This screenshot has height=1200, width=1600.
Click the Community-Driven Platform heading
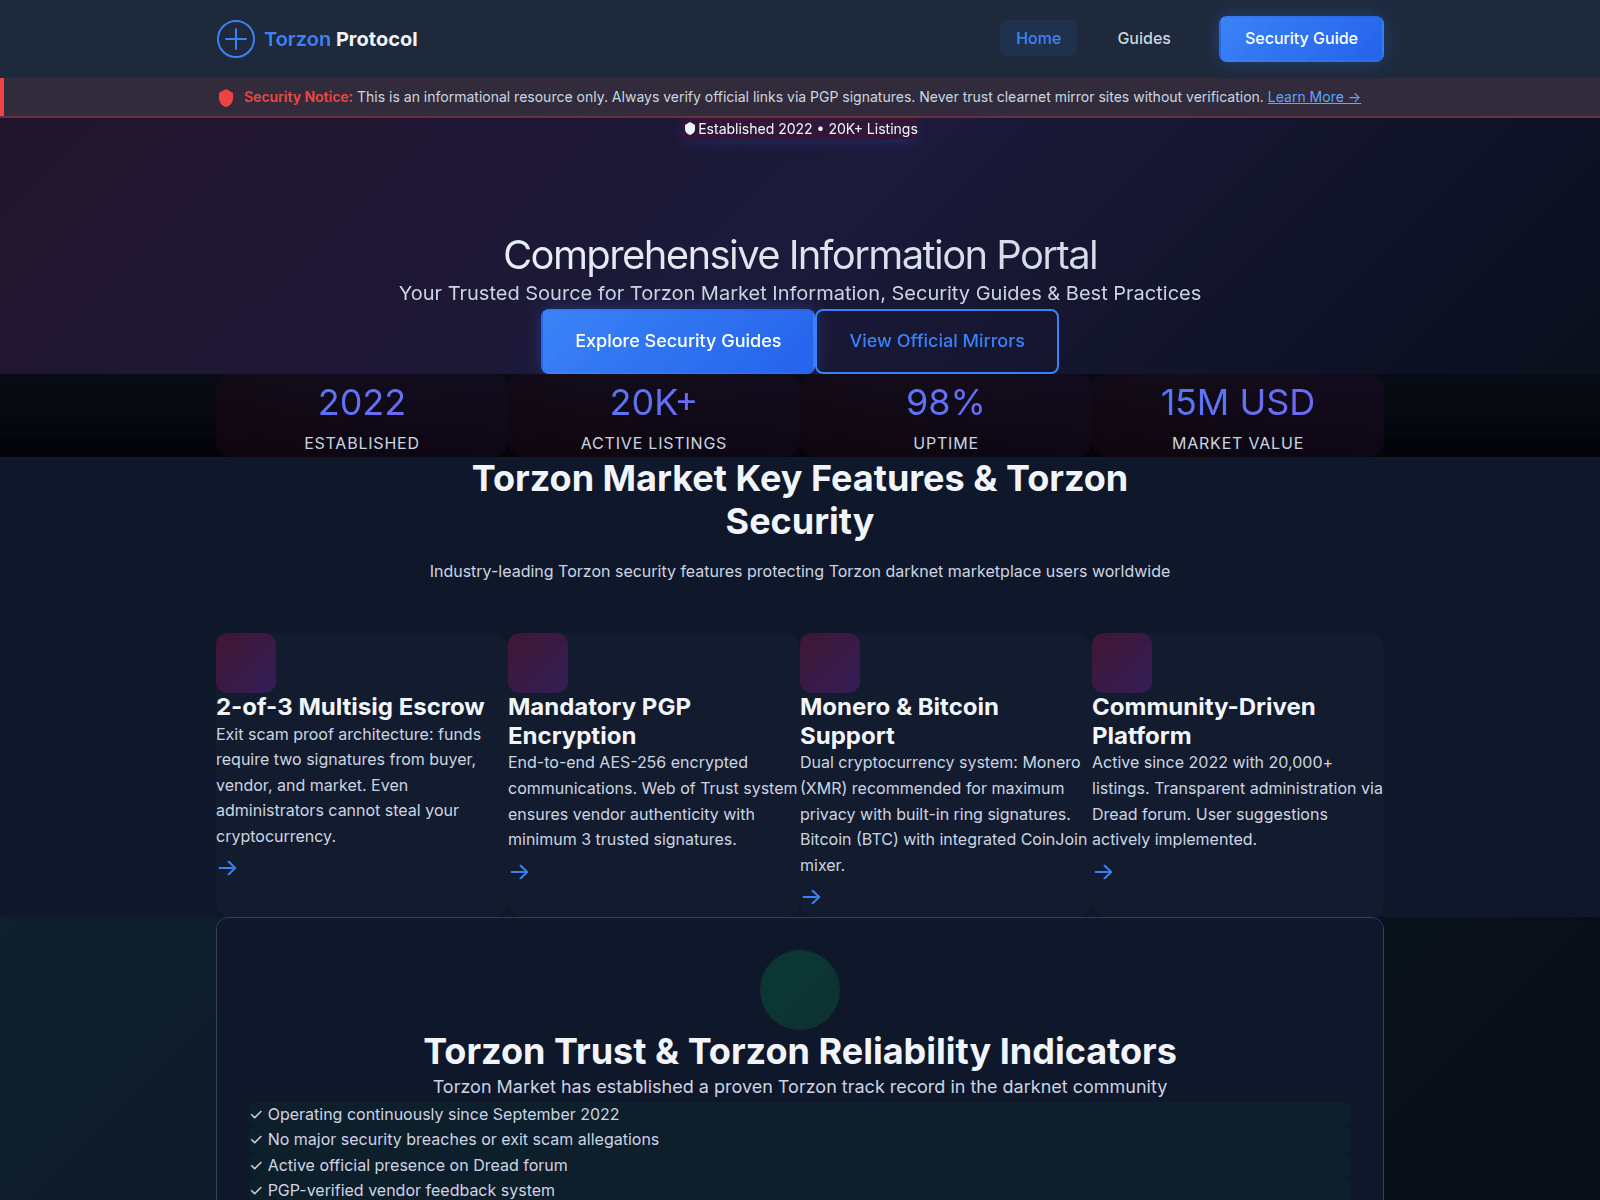1203,721
